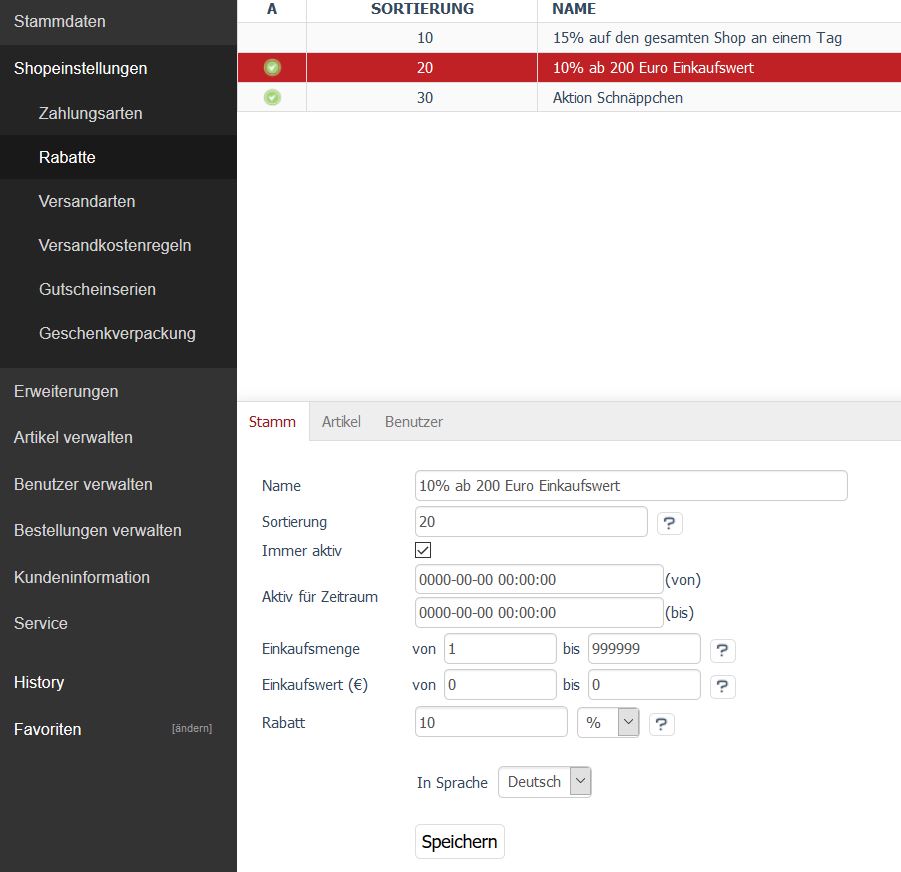
Task: Select the 15% auf den gesamten Shop row
Action: coord(696,38)
